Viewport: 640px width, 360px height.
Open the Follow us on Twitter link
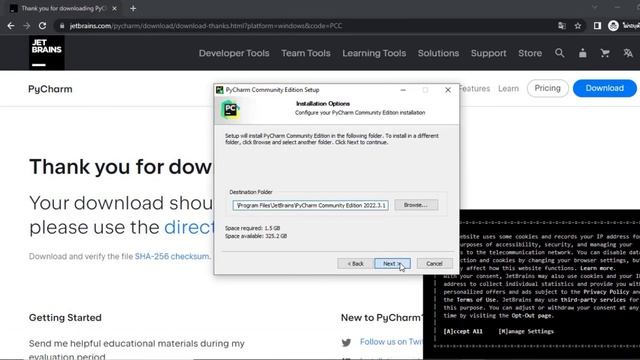[x=391, y=342]
